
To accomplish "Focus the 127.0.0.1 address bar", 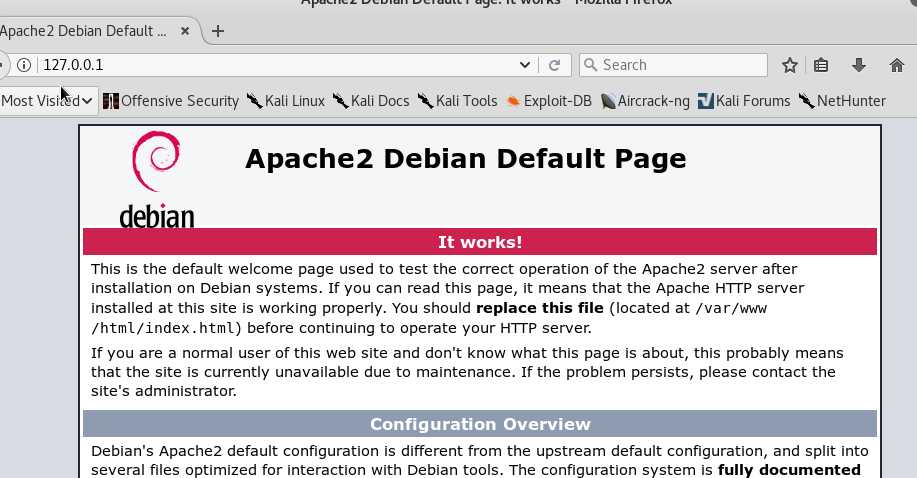I will (x=278, y=65).
